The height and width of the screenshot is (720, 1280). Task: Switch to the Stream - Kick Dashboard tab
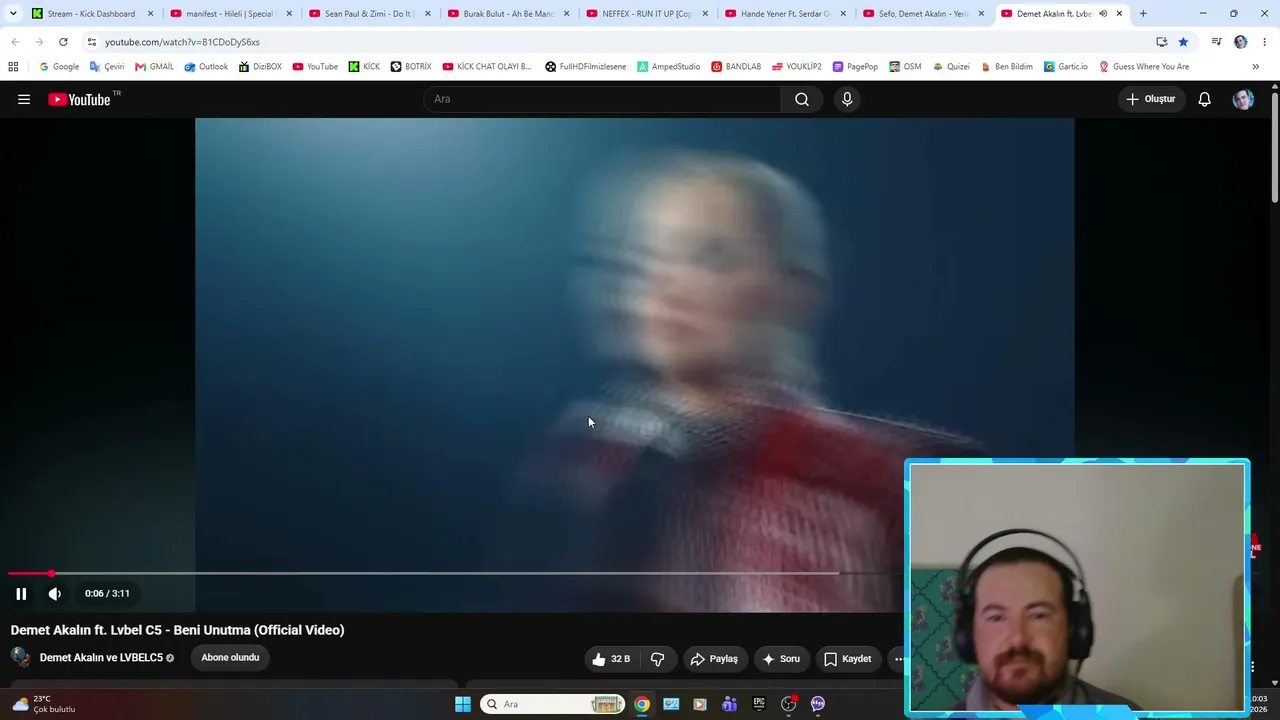click(91, 14)
